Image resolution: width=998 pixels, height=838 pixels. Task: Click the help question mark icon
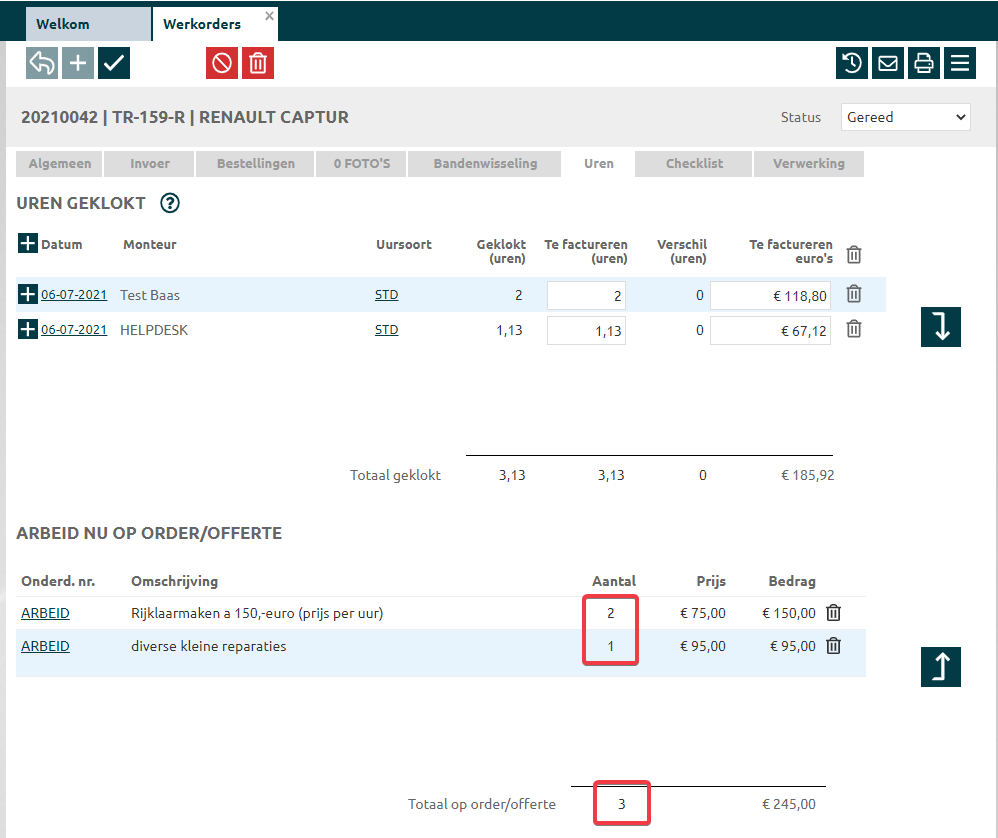point(170,204)
